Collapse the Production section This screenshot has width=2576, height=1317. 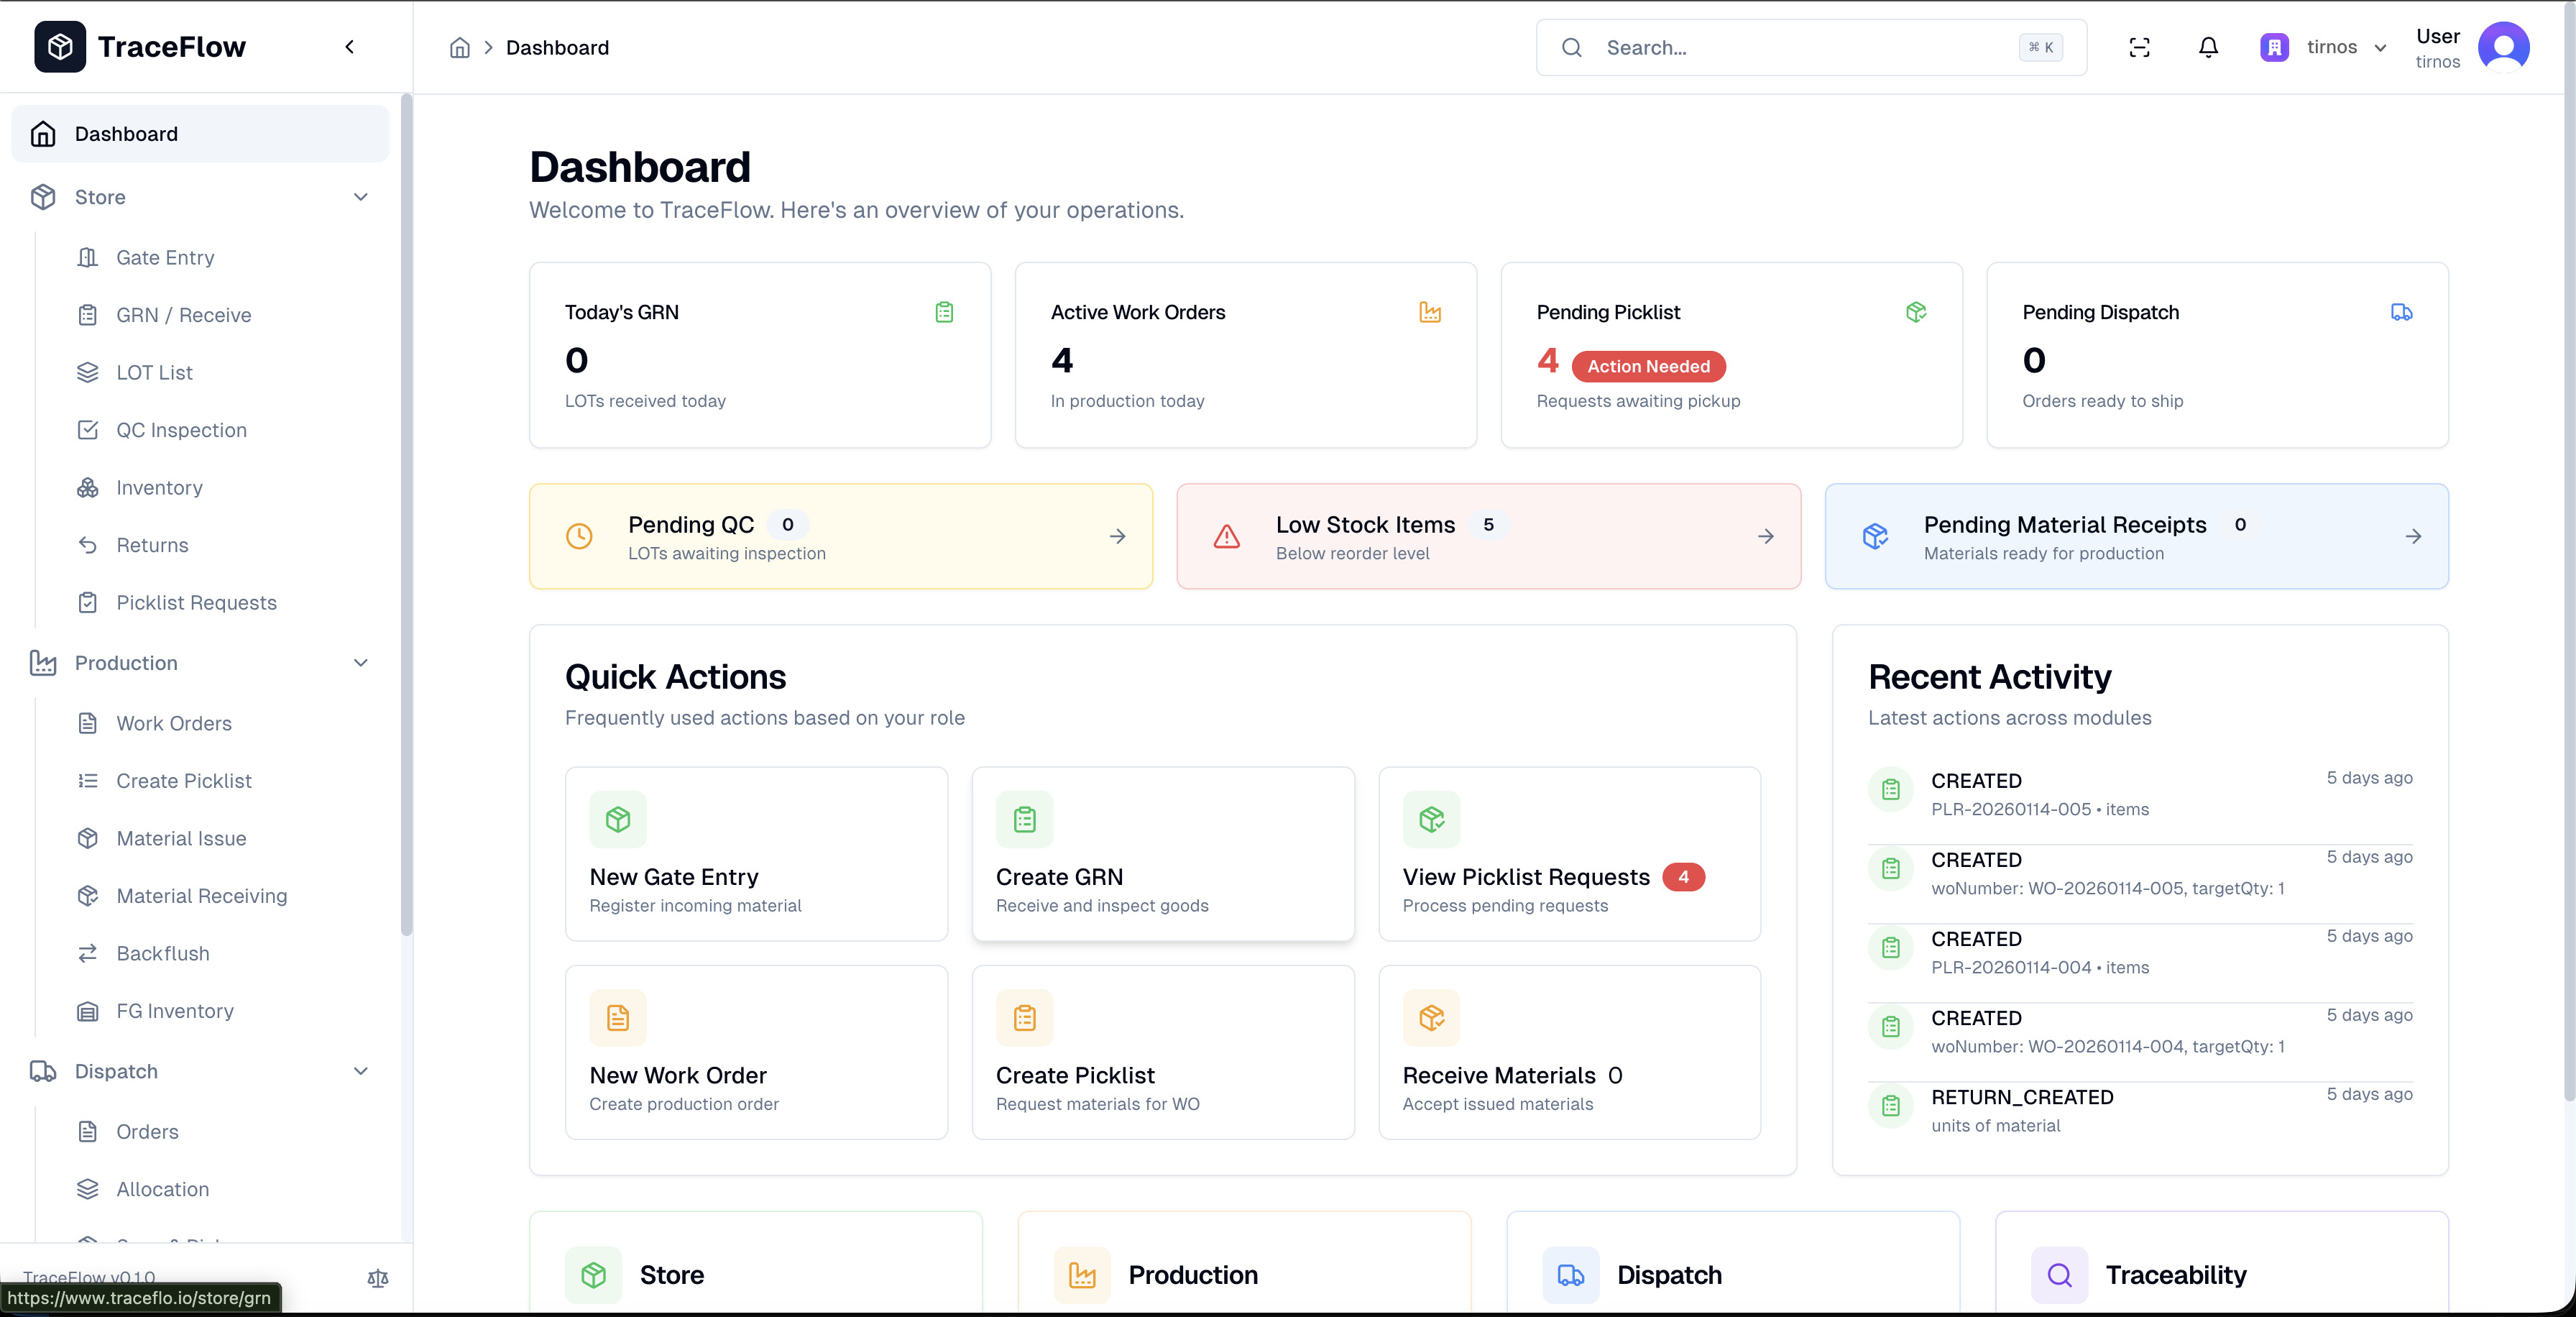tap(361, 663)
